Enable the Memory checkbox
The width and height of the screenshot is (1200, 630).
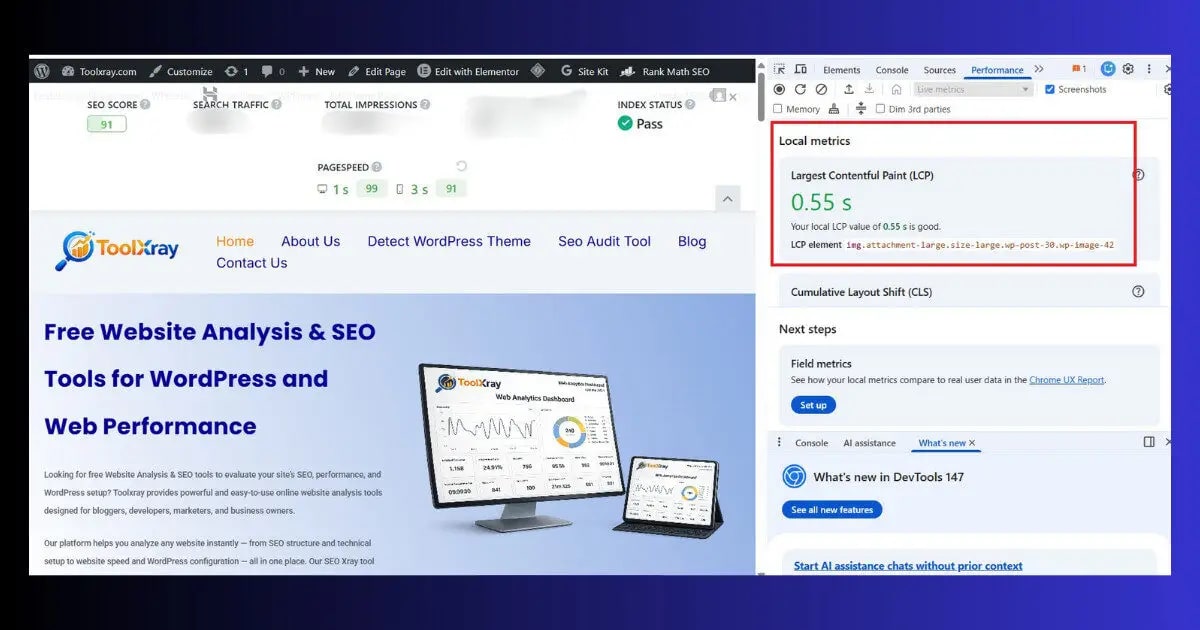coord(779,109)
